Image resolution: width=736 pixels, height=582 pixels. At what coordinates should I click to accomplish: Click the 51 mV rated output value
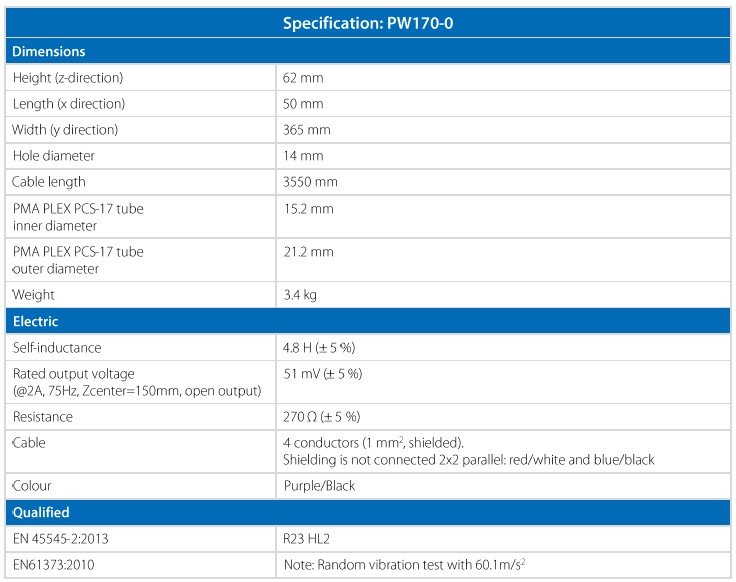(322, 373)
